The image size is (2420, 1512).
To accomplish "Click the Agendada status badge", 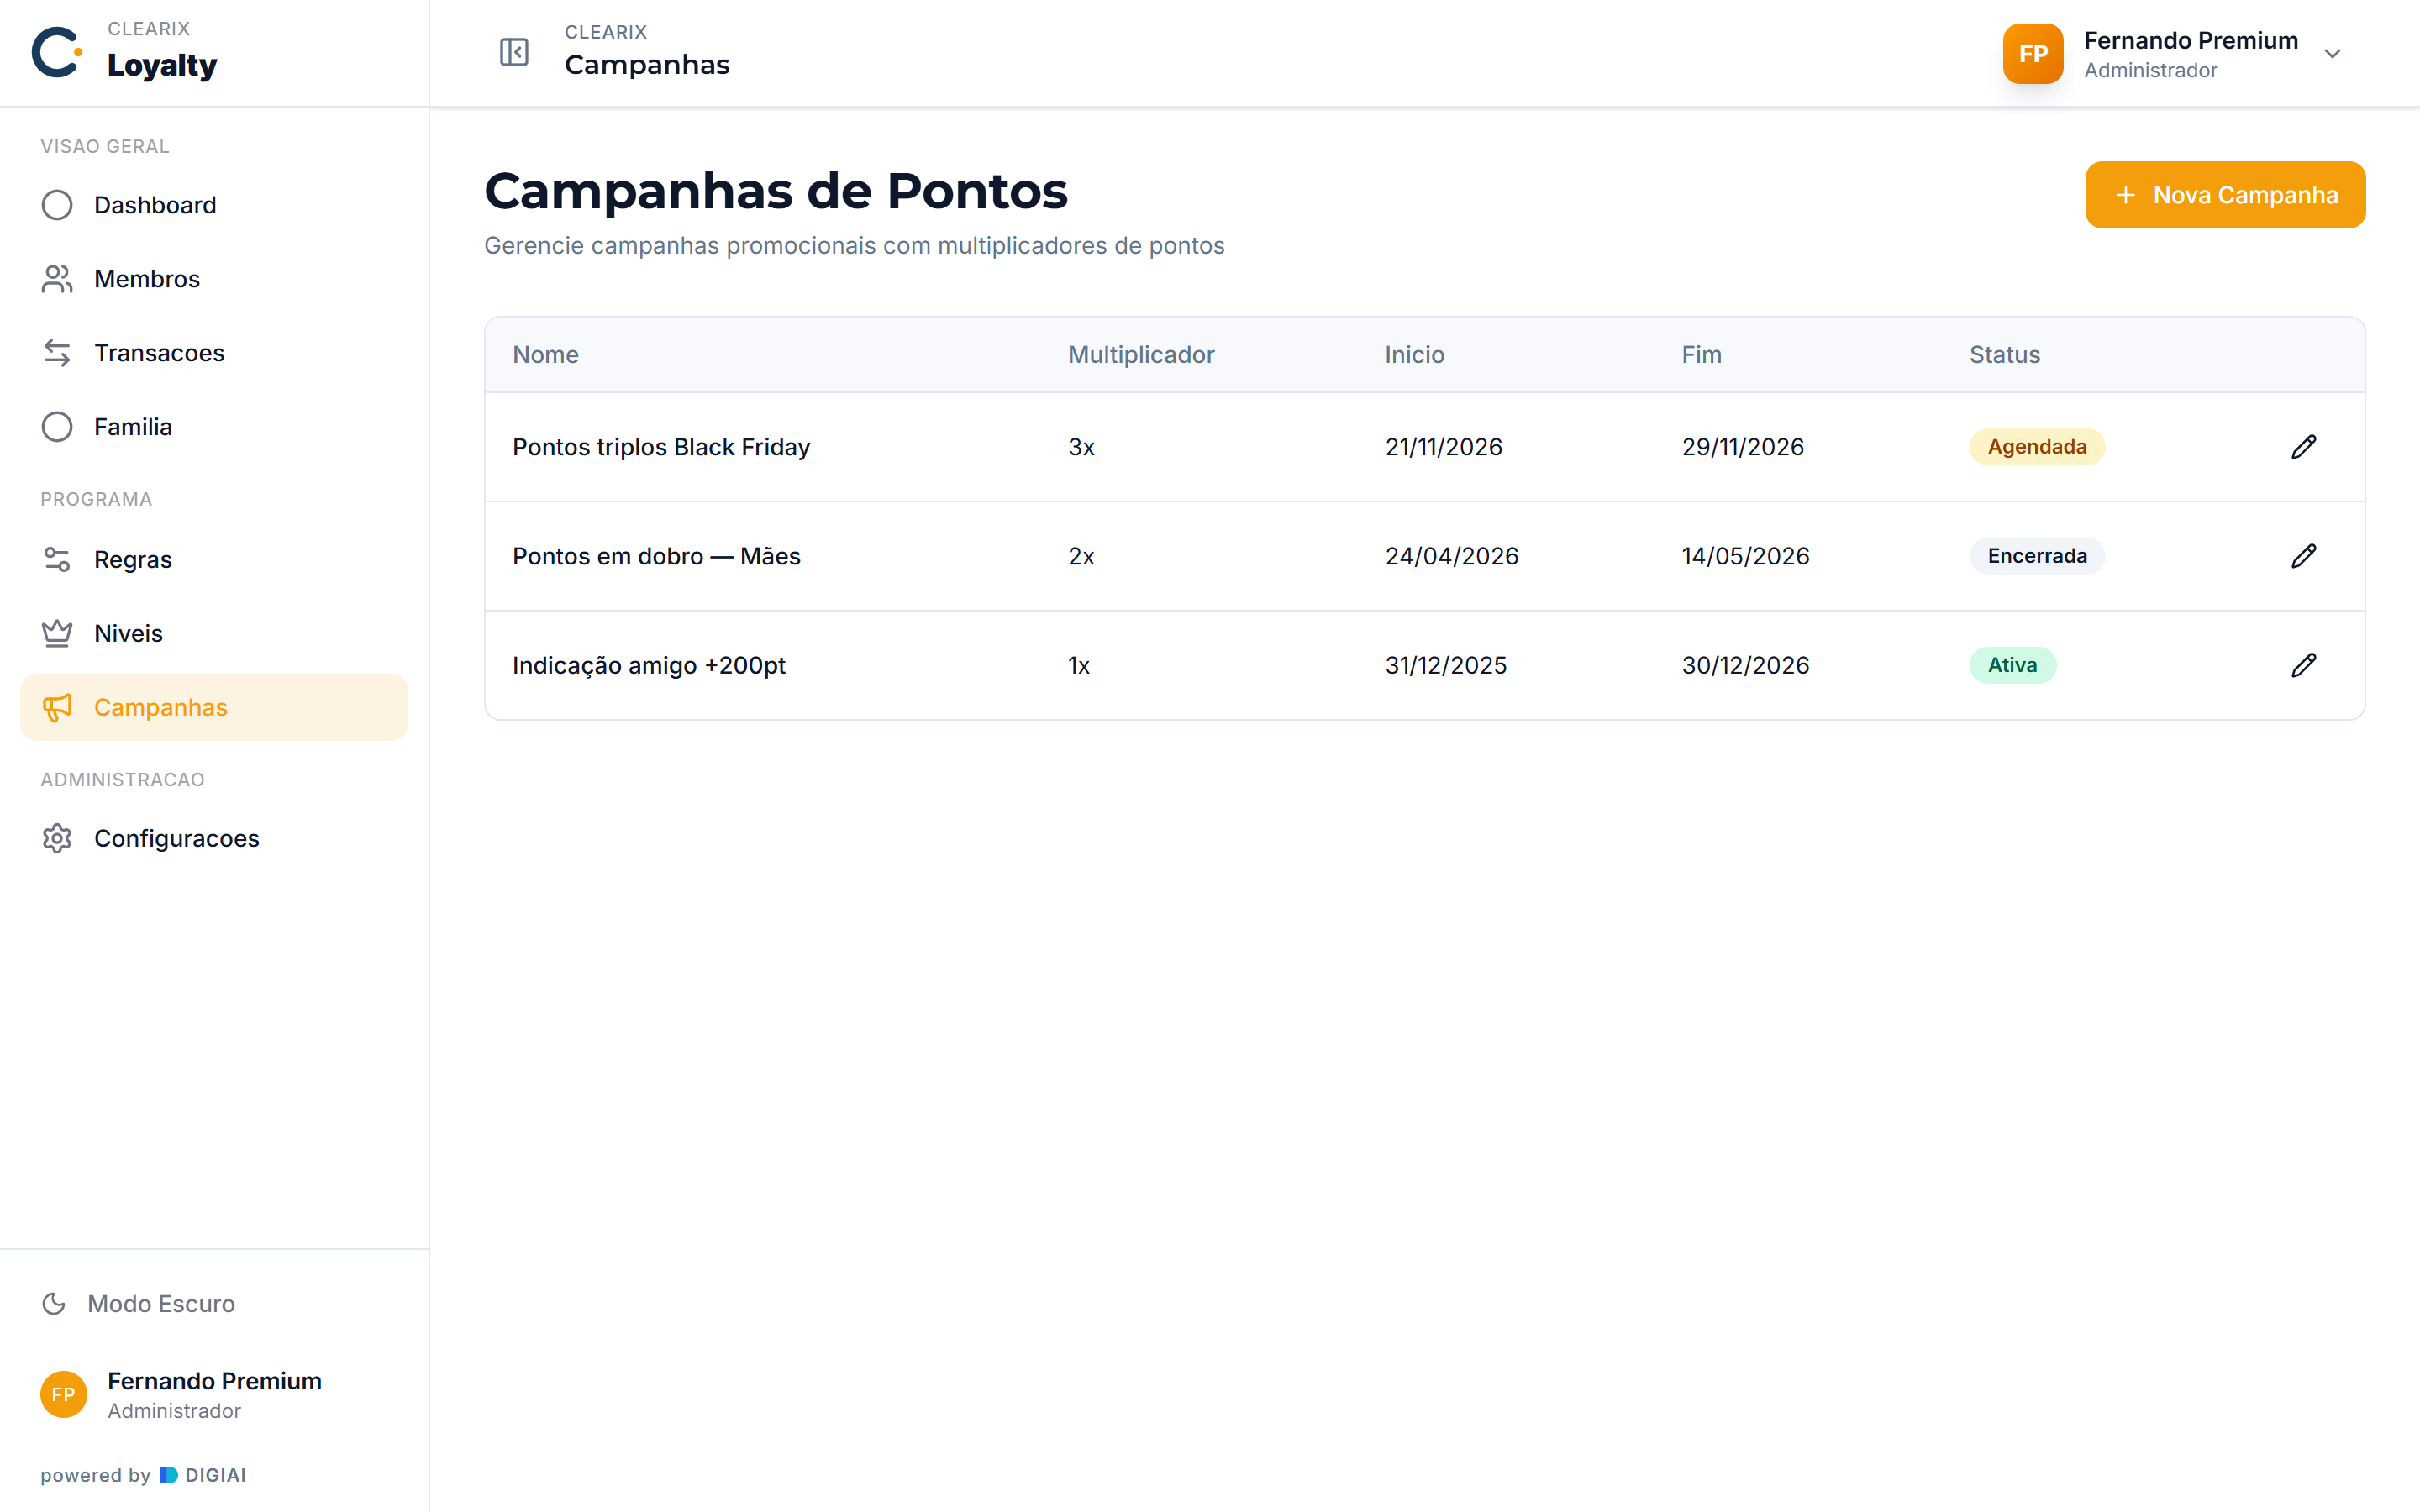I will tap(2037, 447).
